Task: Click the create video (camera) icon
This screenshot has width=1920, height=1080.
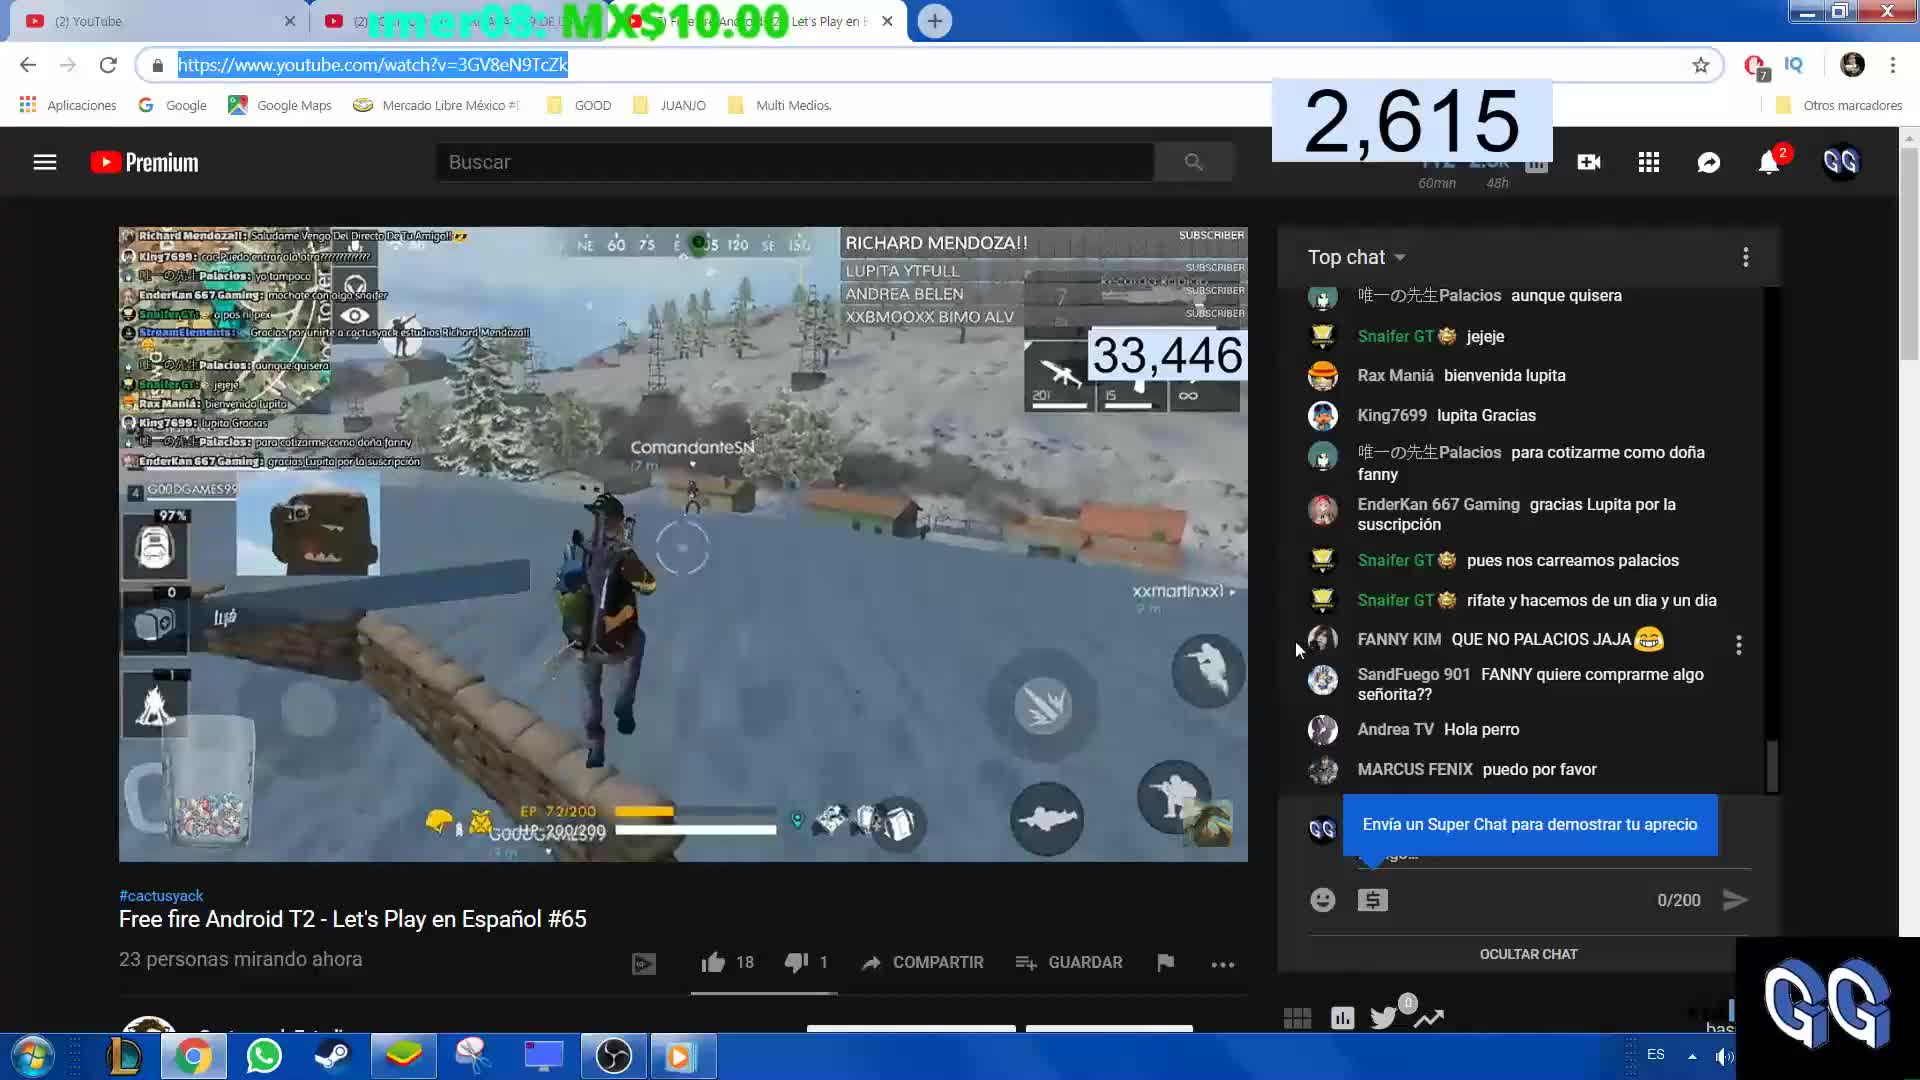Action: (1588, 162)
